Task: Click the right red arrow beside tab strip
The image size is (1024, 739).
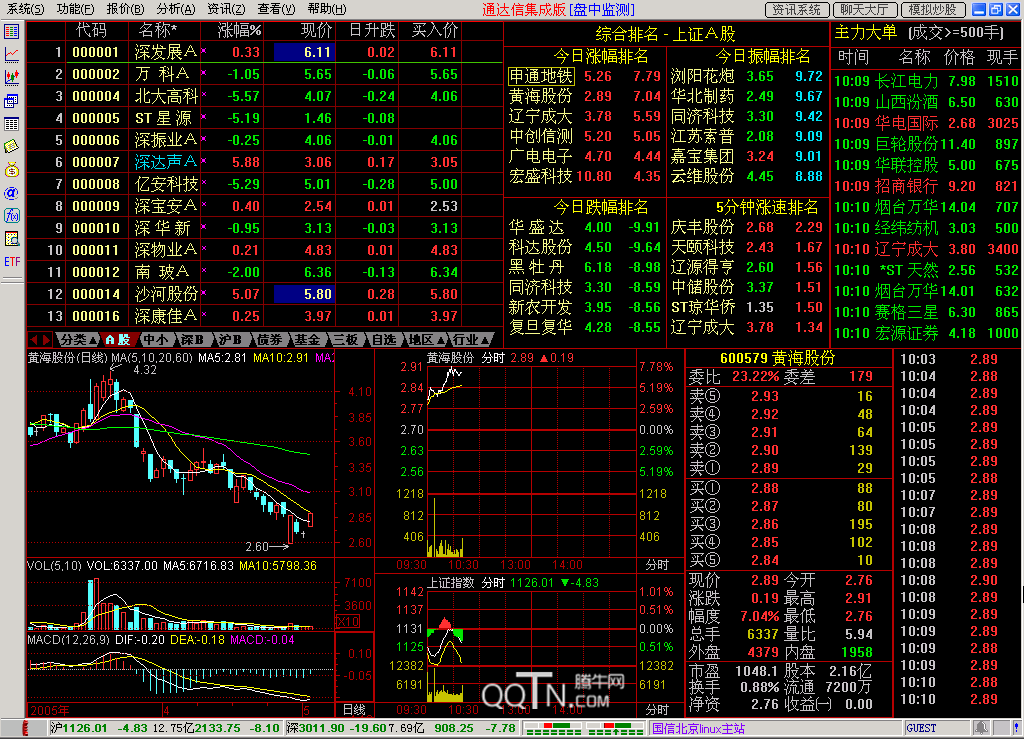Action: pyautogui.click(x=46, y=339)
